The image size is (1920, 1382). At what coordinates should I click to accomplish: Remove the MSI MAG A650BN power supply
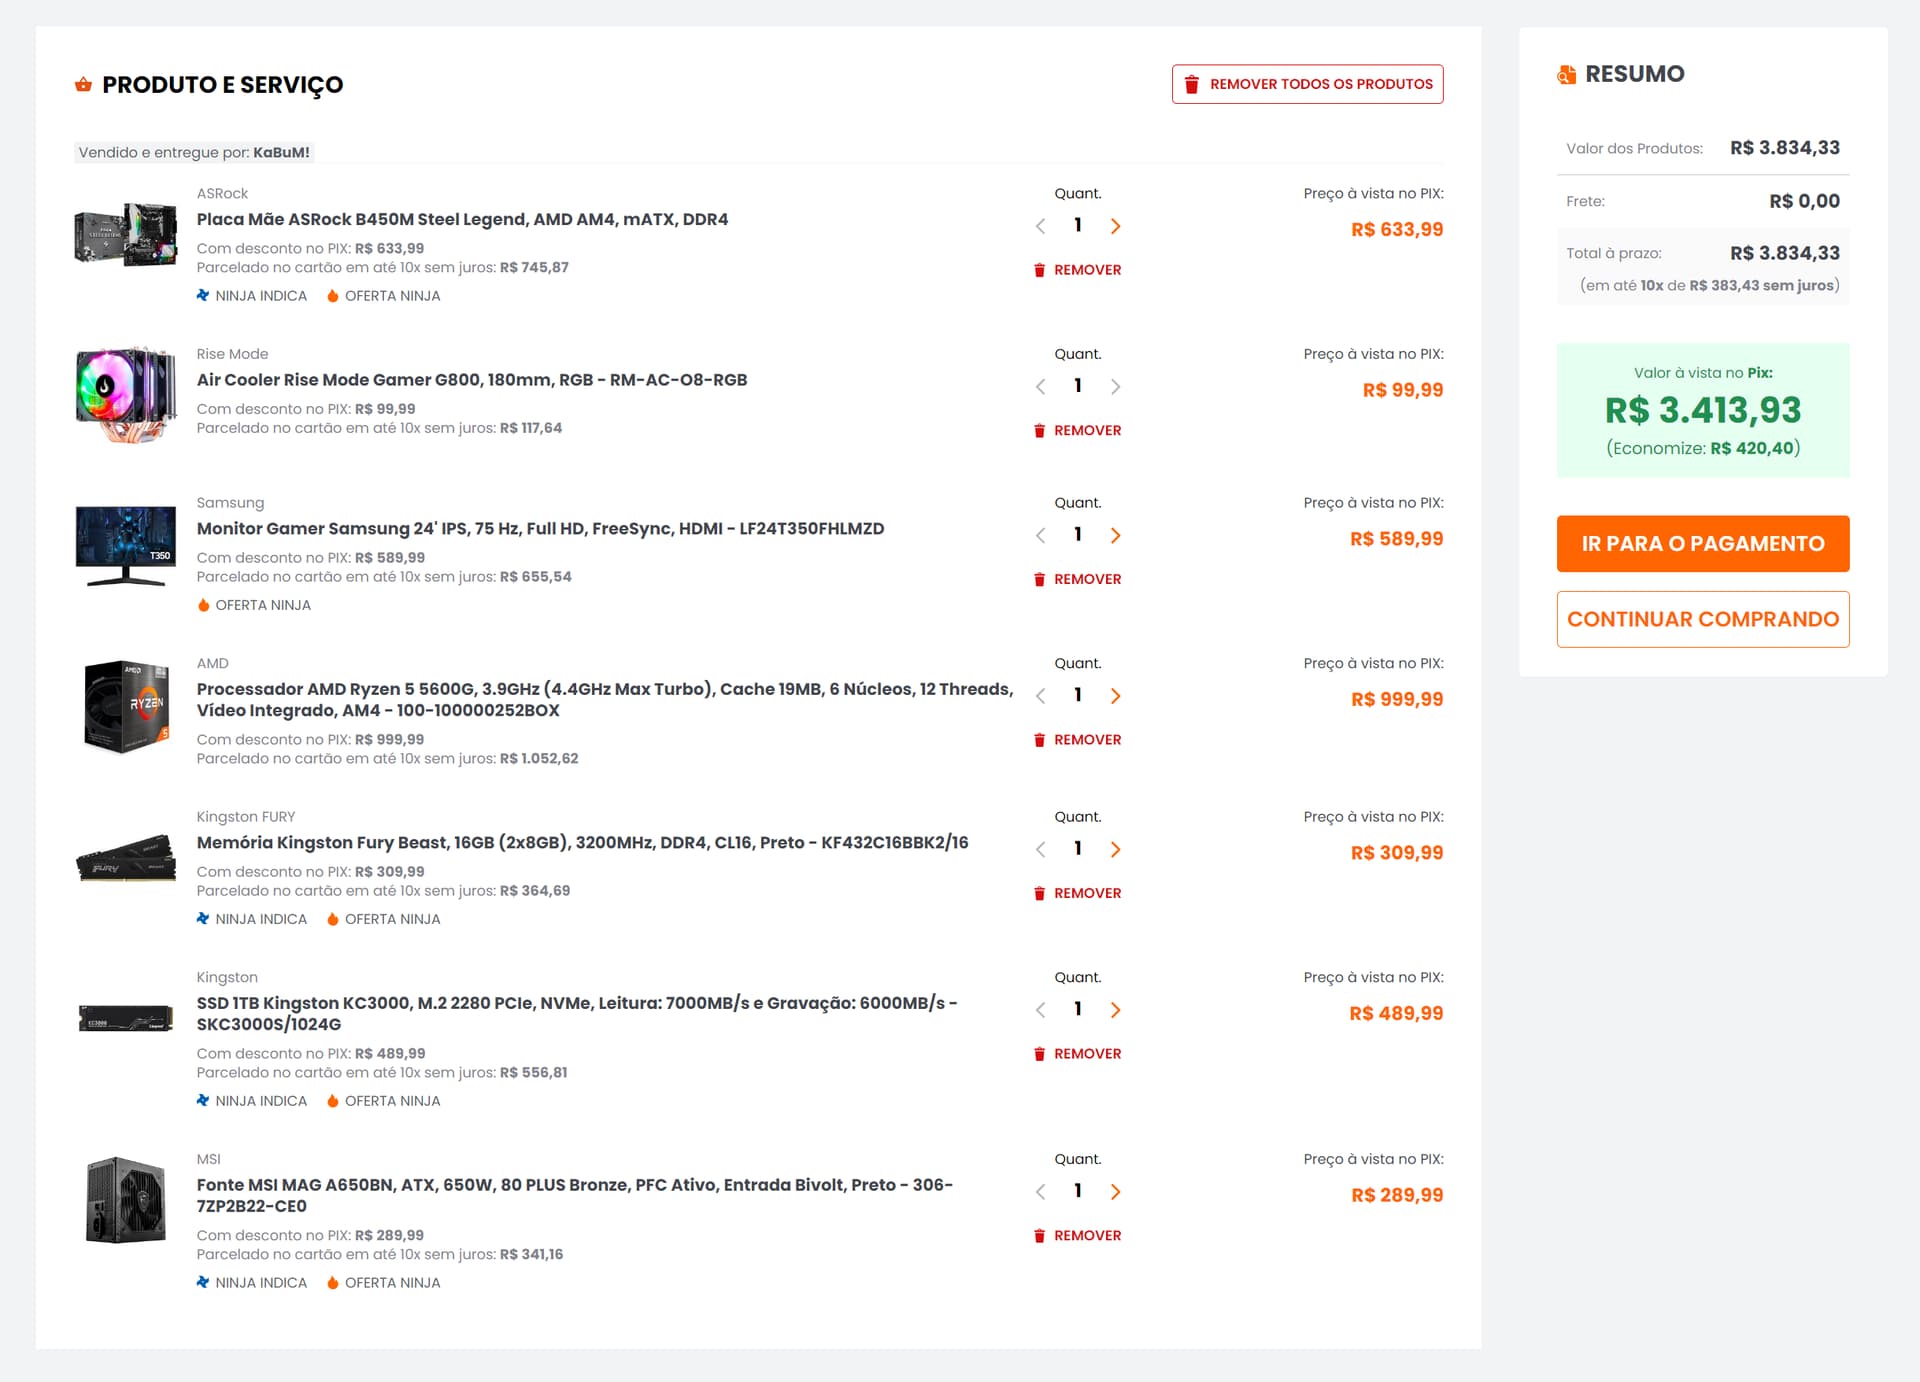[1077, 1236]
